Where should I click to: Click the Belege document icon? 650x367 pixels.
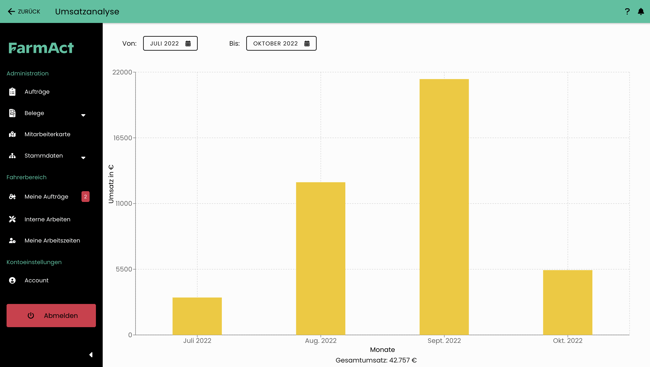pyautogui.click(x=12, y=113)
